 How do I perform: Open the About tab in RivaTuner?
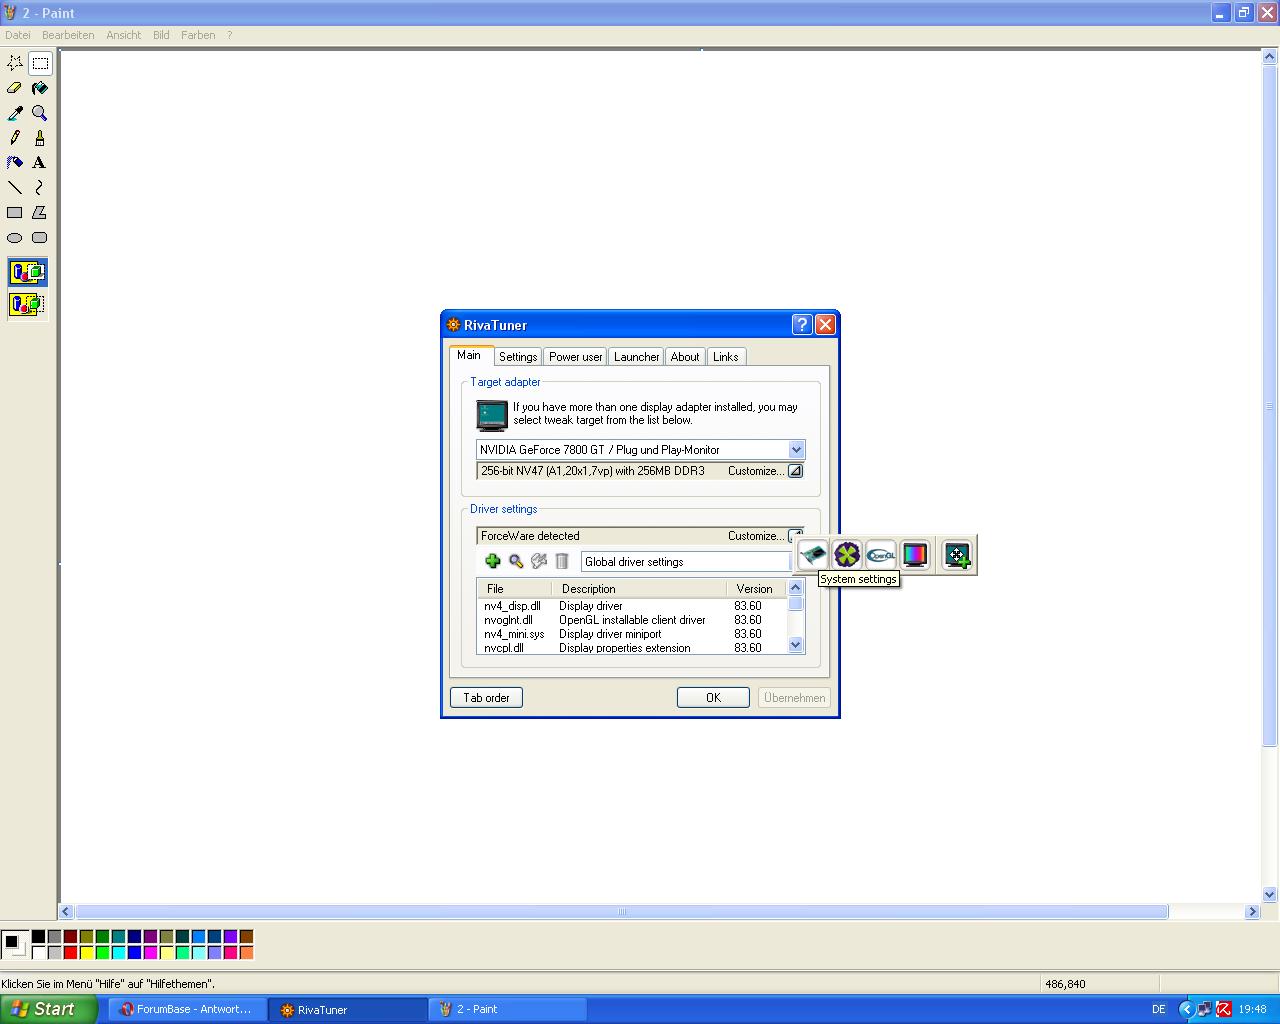tap(685, 357)
